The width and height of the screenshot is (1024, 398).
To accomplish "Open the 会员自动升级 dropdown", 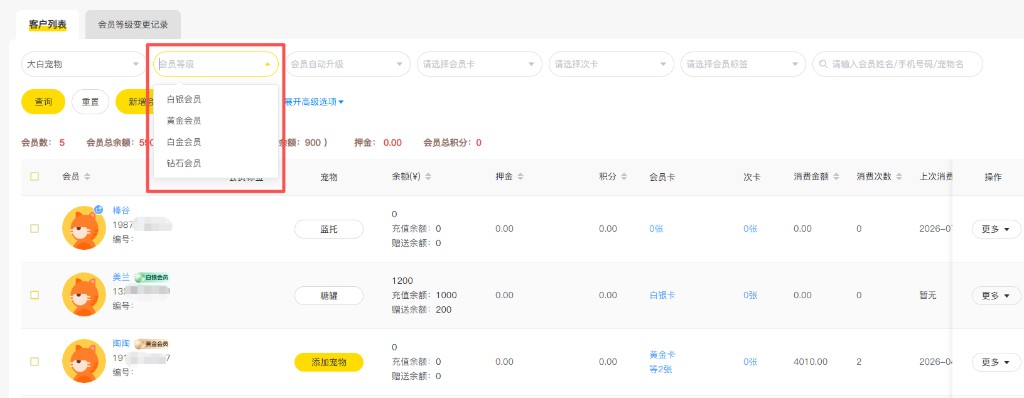I will pyautogui.click(x=347, y=65).
